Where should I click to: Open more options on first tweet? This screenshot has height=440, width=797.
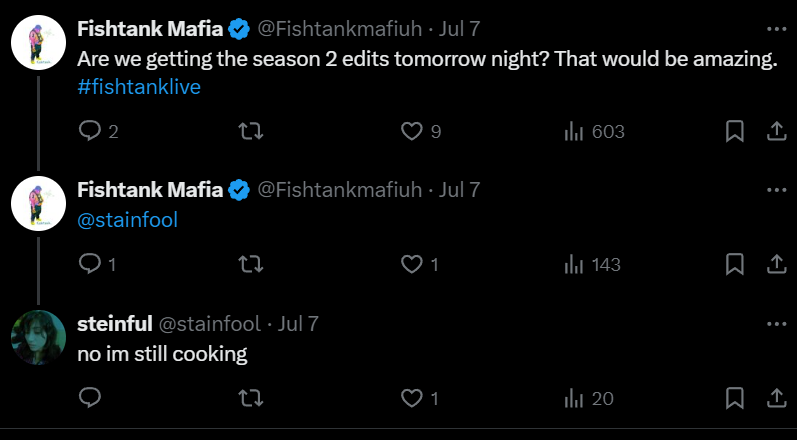pos(776,29)
